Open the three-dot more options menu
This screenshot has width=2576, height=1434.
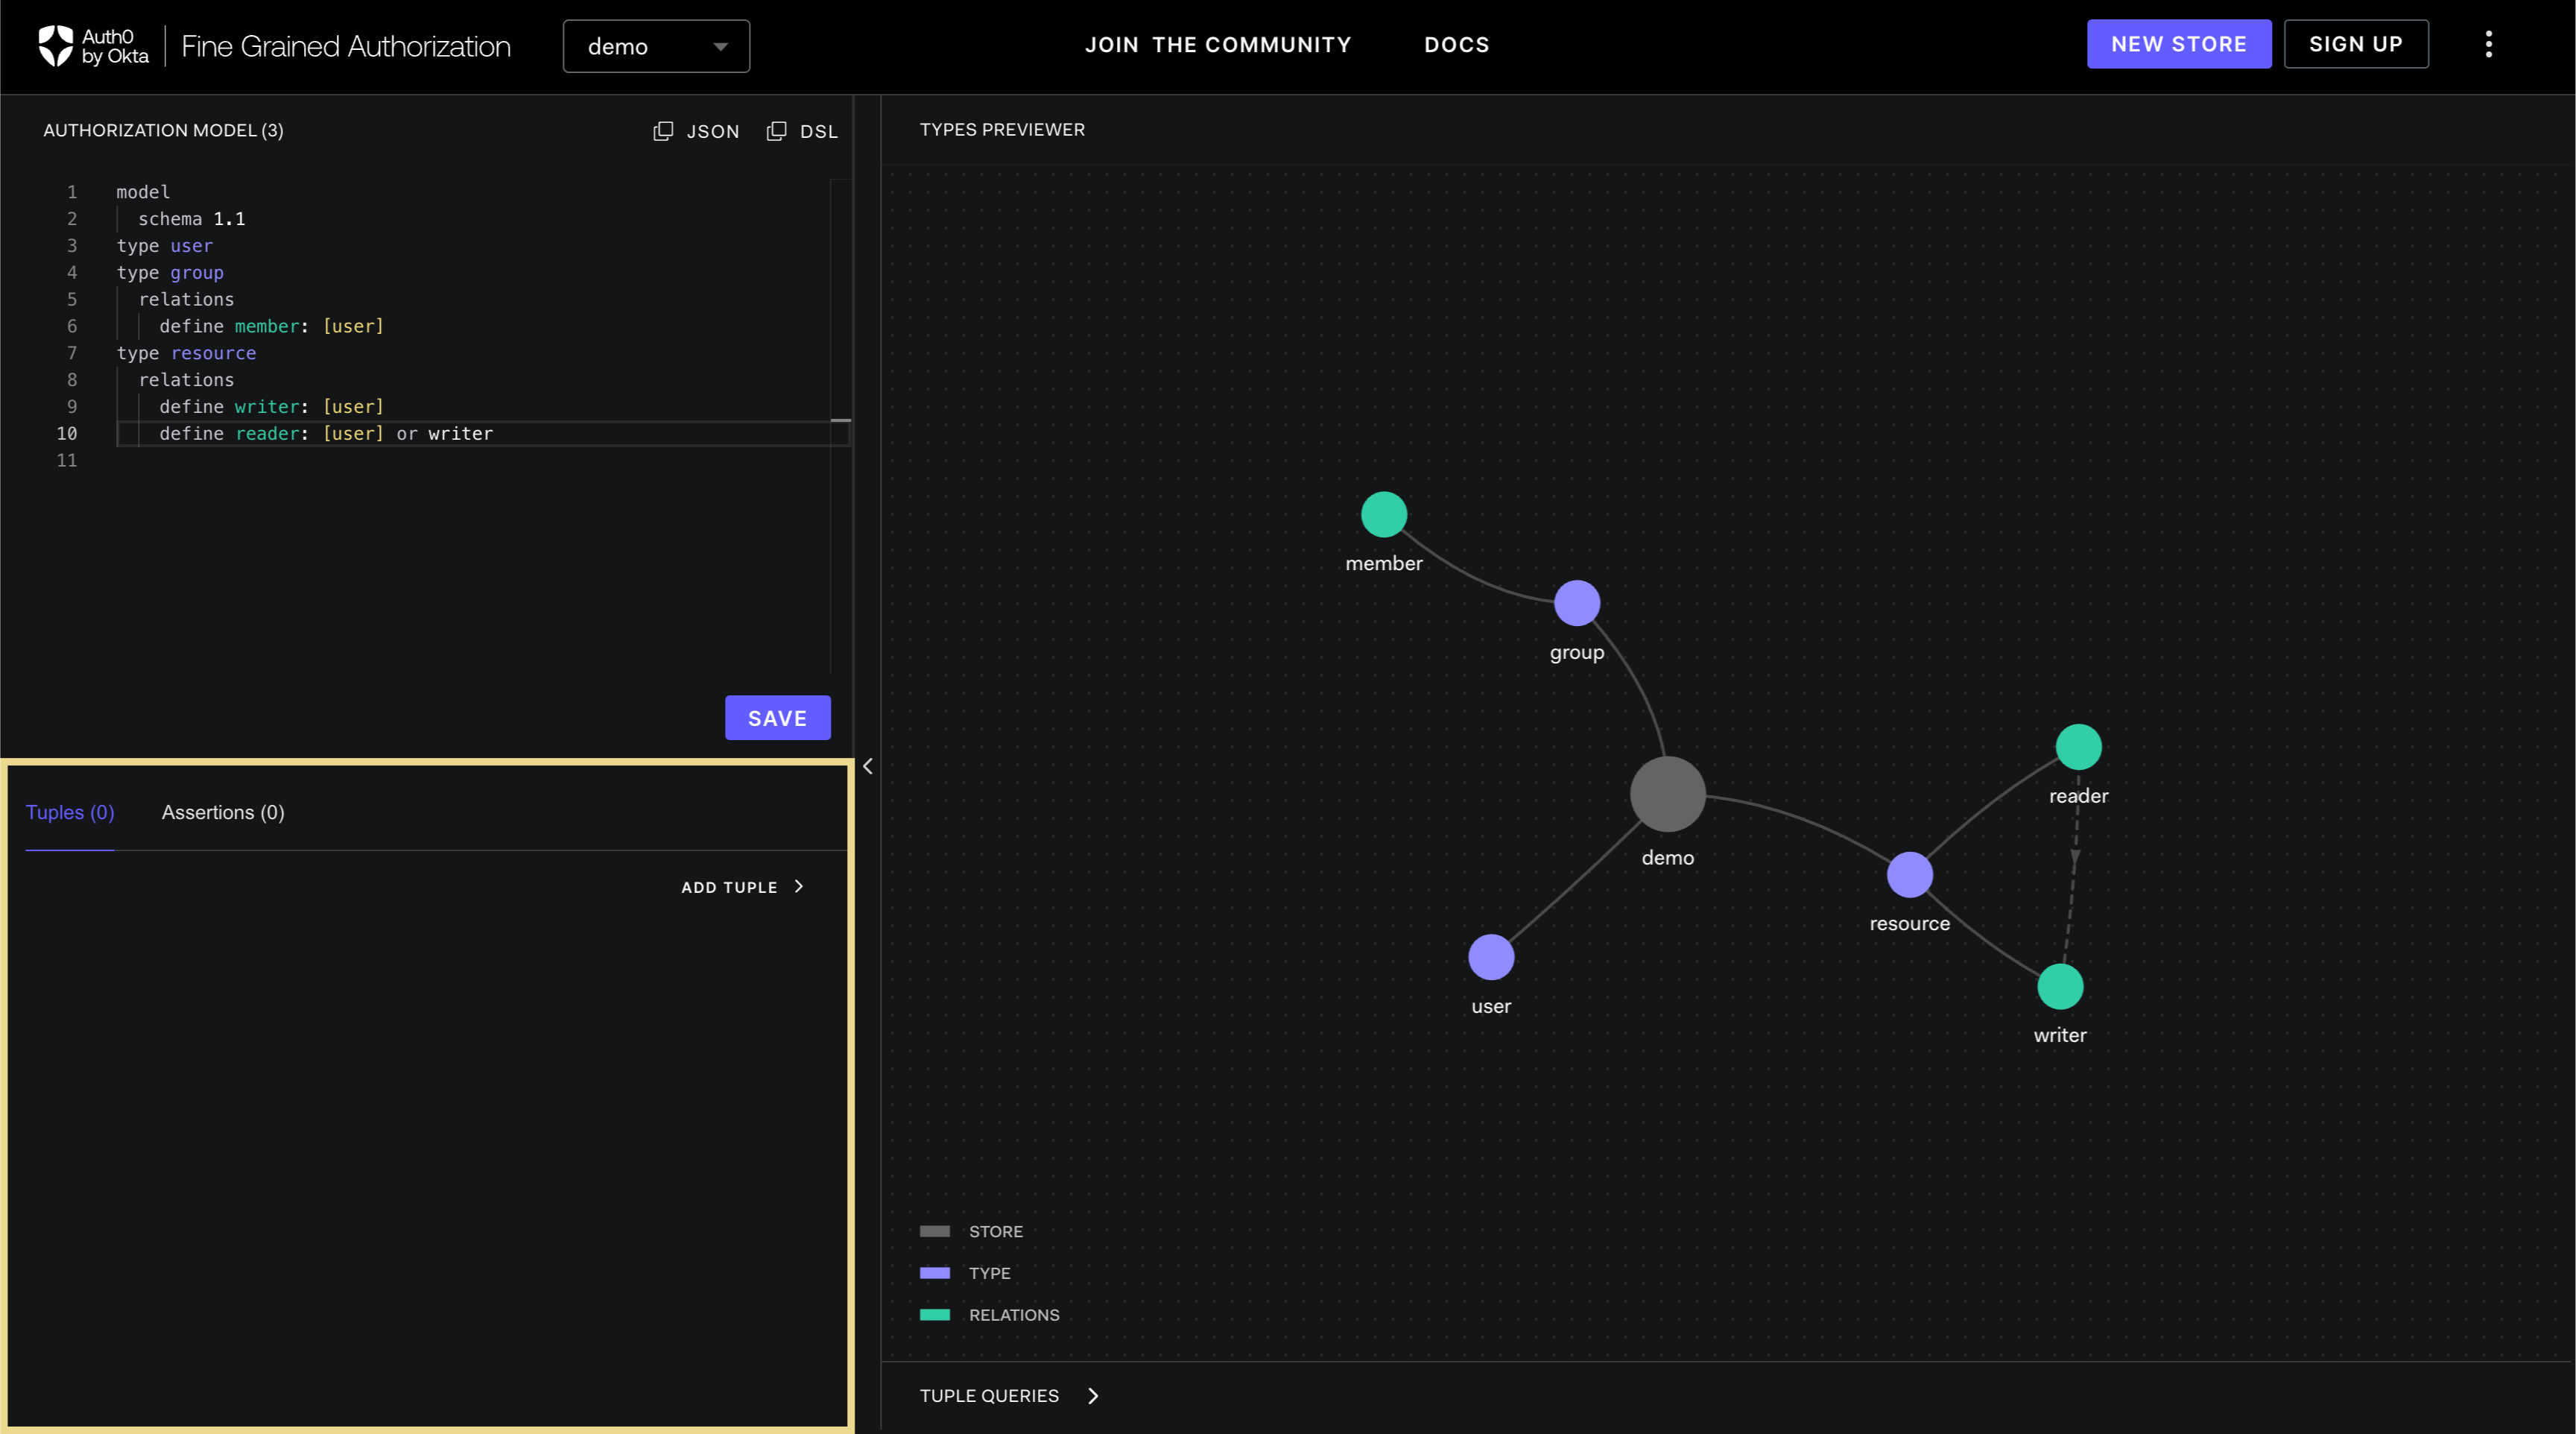click(2489, 44)
